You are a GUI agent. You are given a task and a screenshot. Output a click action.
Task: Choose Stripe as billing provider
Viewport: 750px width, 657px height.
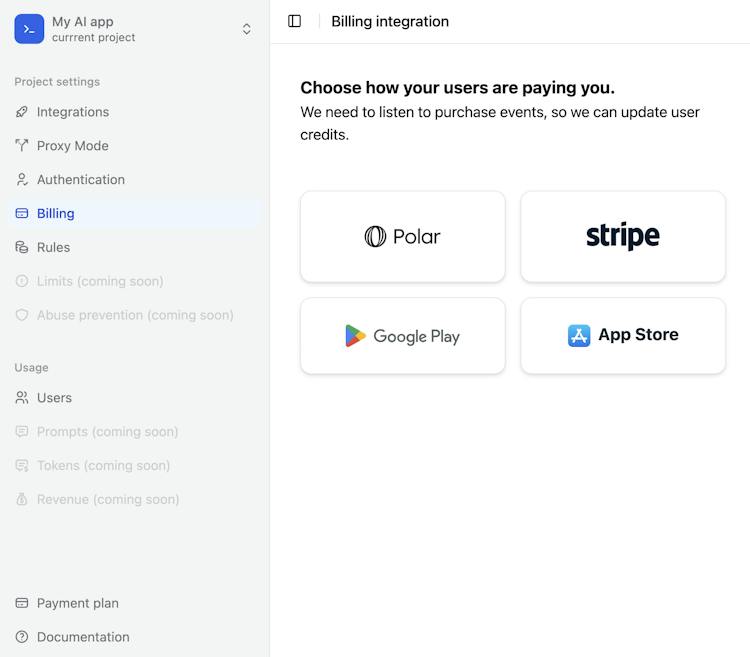pyautogui.click(x=623, y=237)
